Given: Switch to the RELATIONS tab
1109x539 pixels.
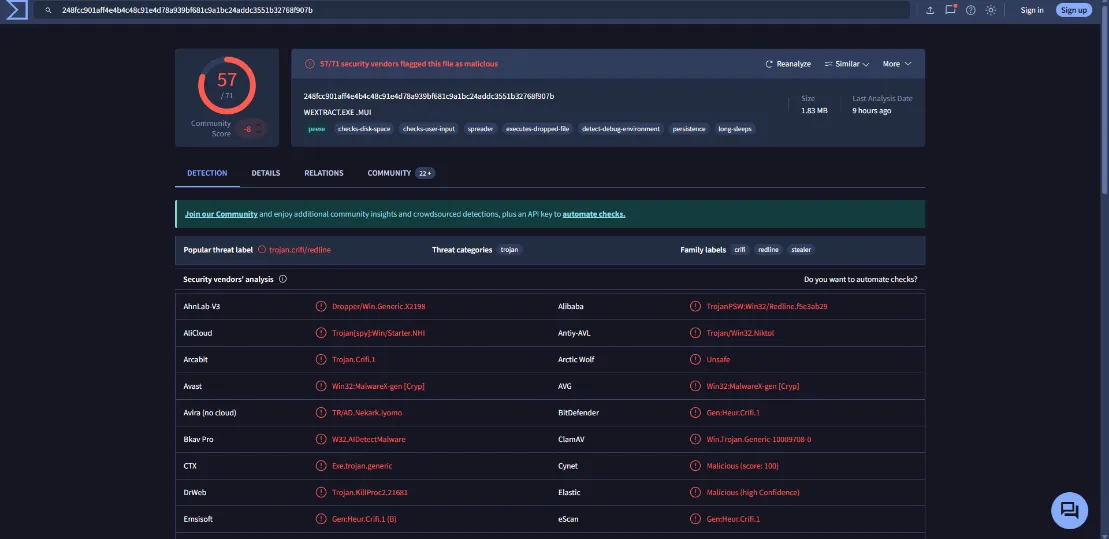Looking at the screenshot, I should pos(324,173).
